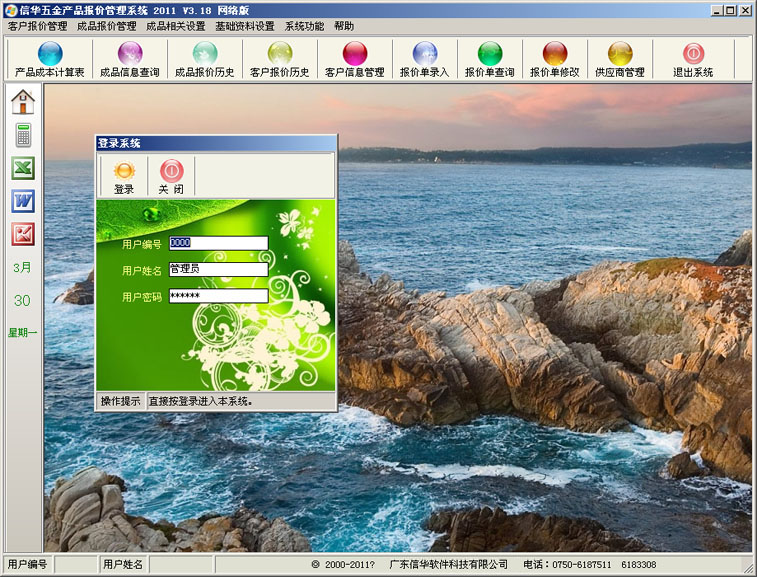Click 退出系统 exit icon

pos(693,54)
